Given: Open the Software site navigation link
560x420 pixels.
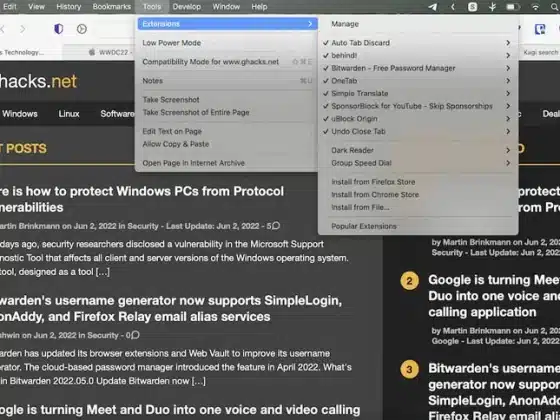Looking at the screenshot, I should (117, 114).
